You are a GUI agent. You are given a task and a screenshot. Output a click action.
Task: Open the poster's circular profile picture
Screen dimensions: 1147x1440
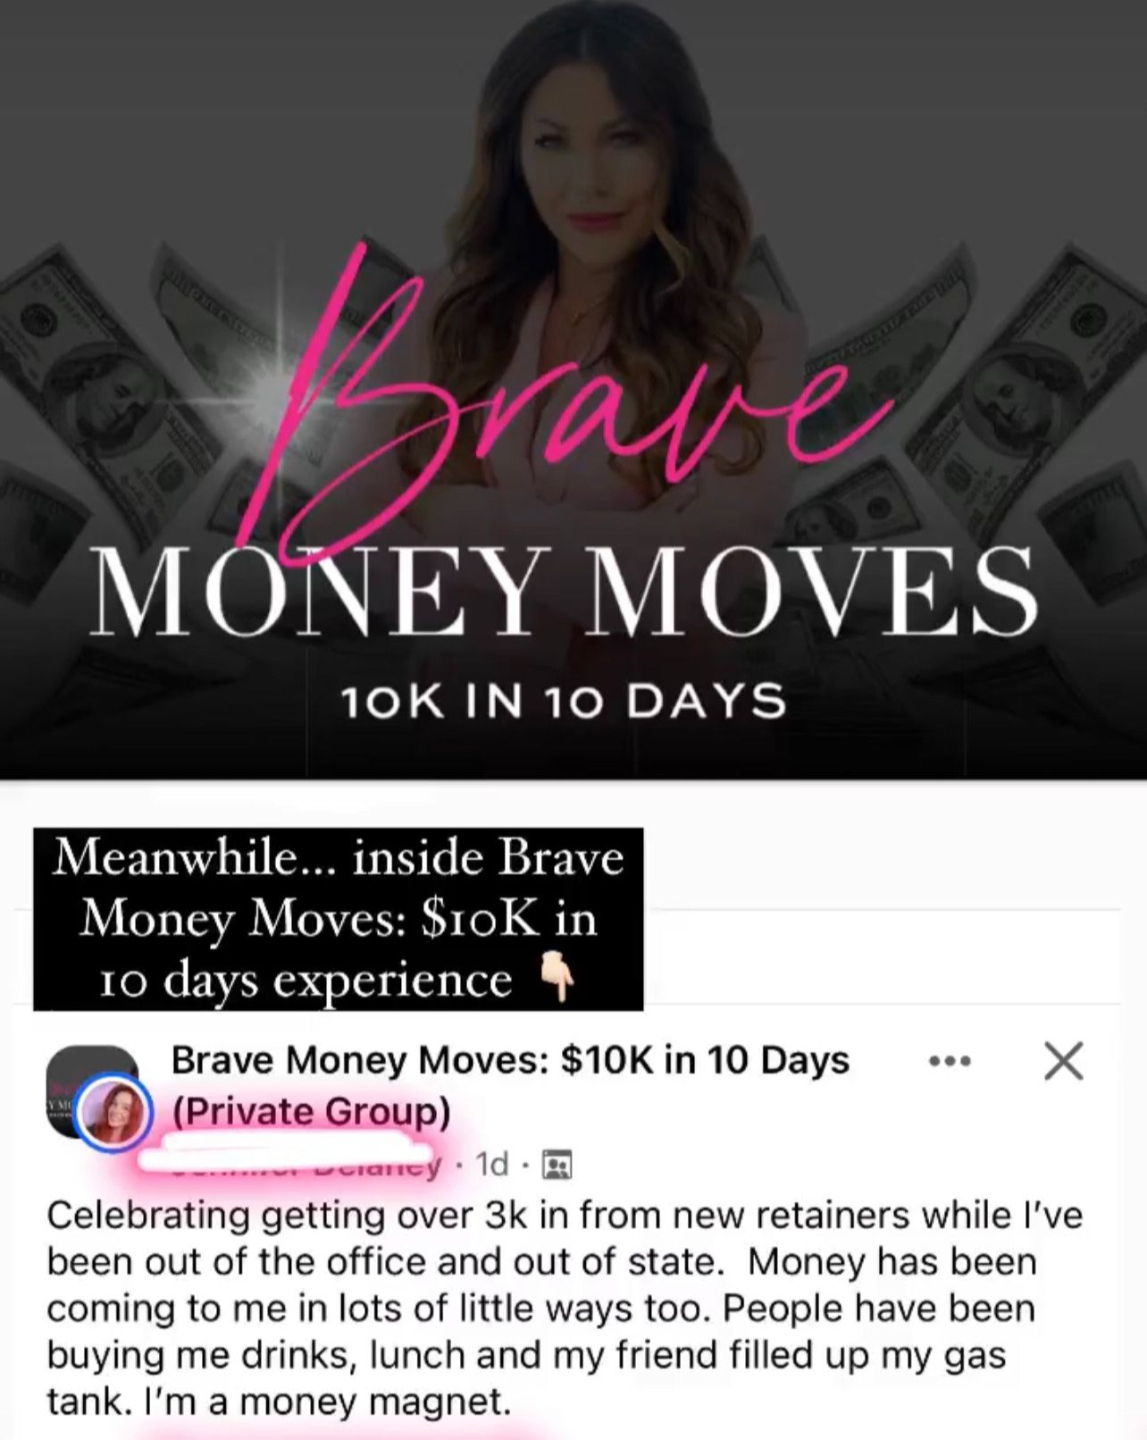[x=113, y=1114]
